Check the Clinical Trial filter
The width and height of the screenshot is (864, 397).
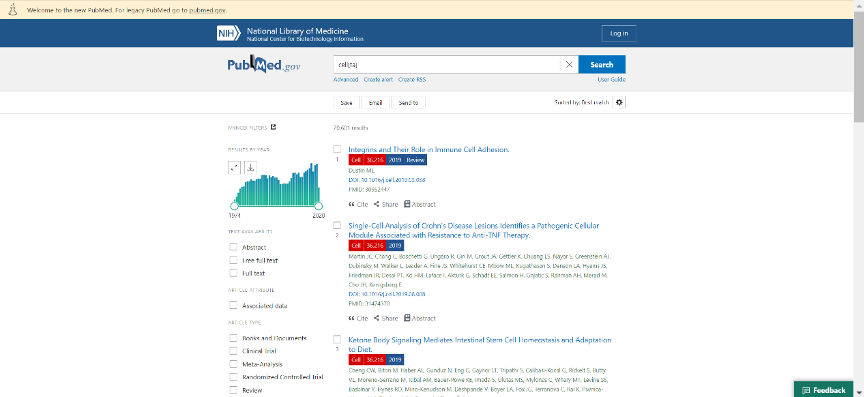pos(233,351)
